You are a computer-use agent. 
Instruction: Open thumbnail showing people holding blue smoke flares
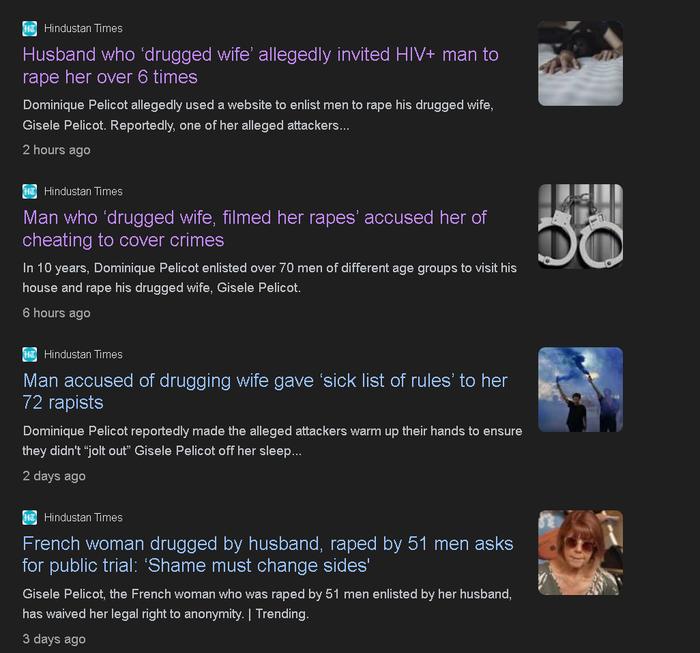click(580, 389)
